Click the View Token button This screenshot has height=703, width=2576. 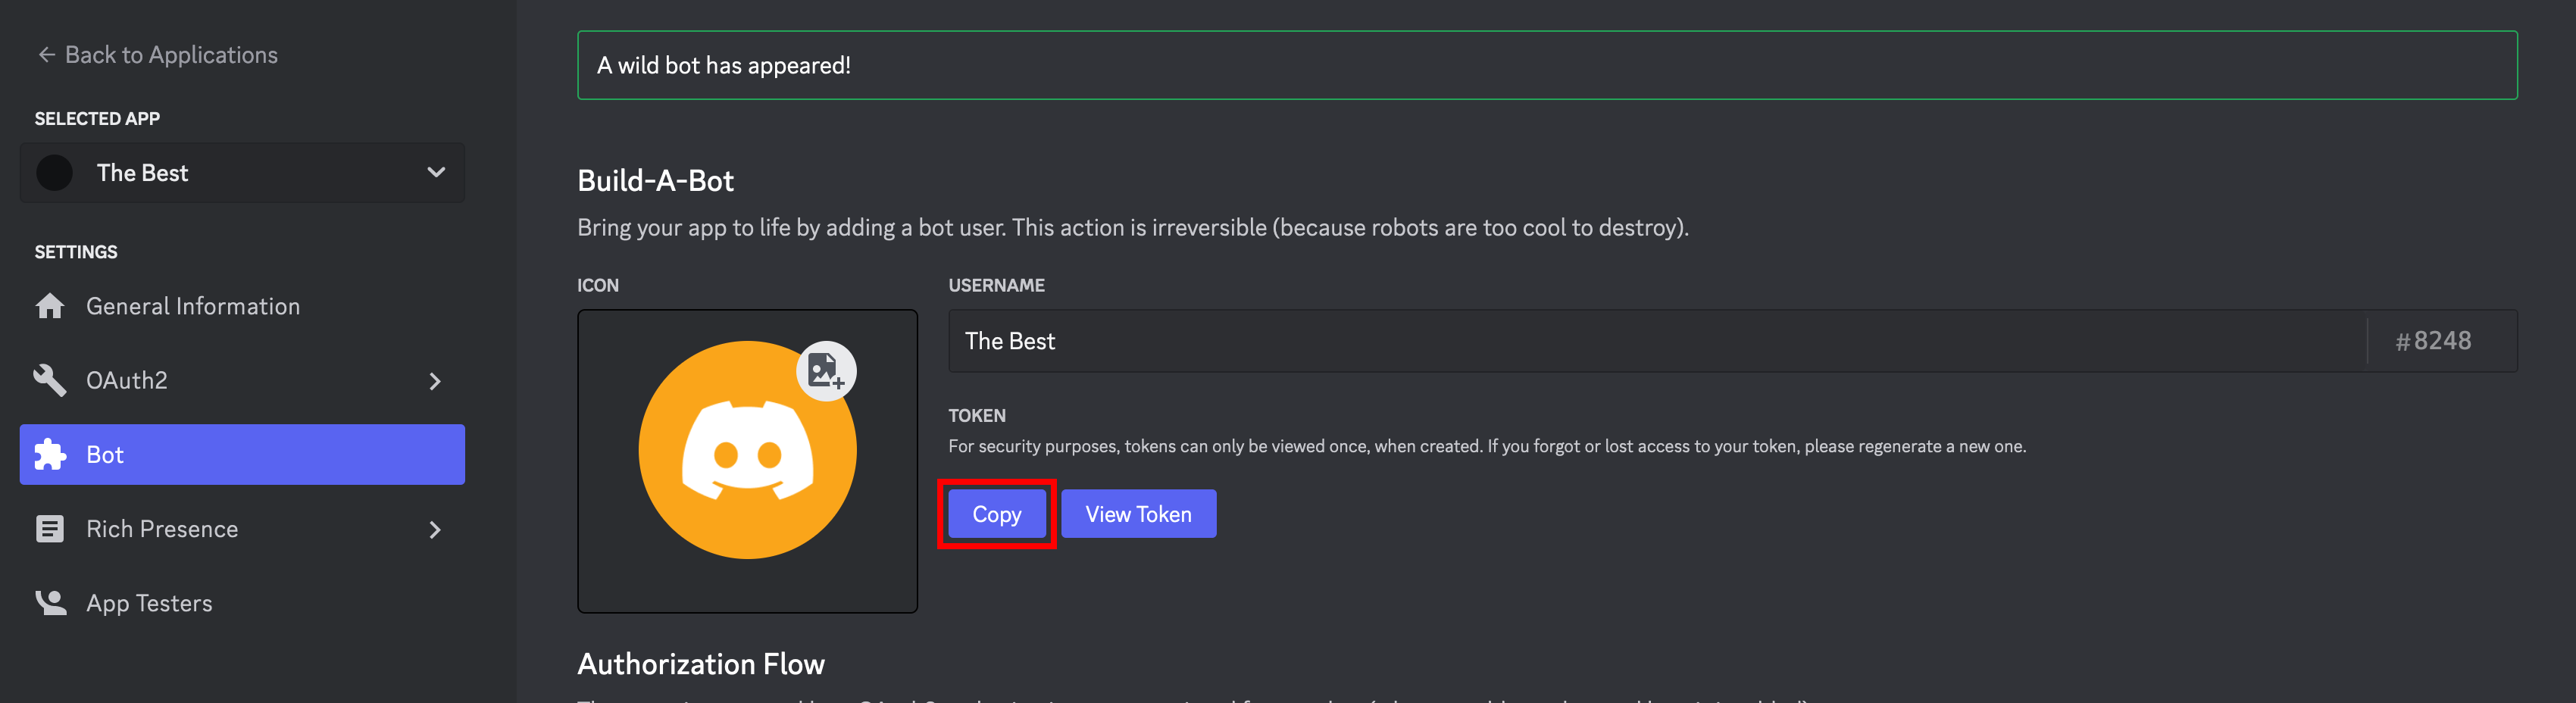1139,514
